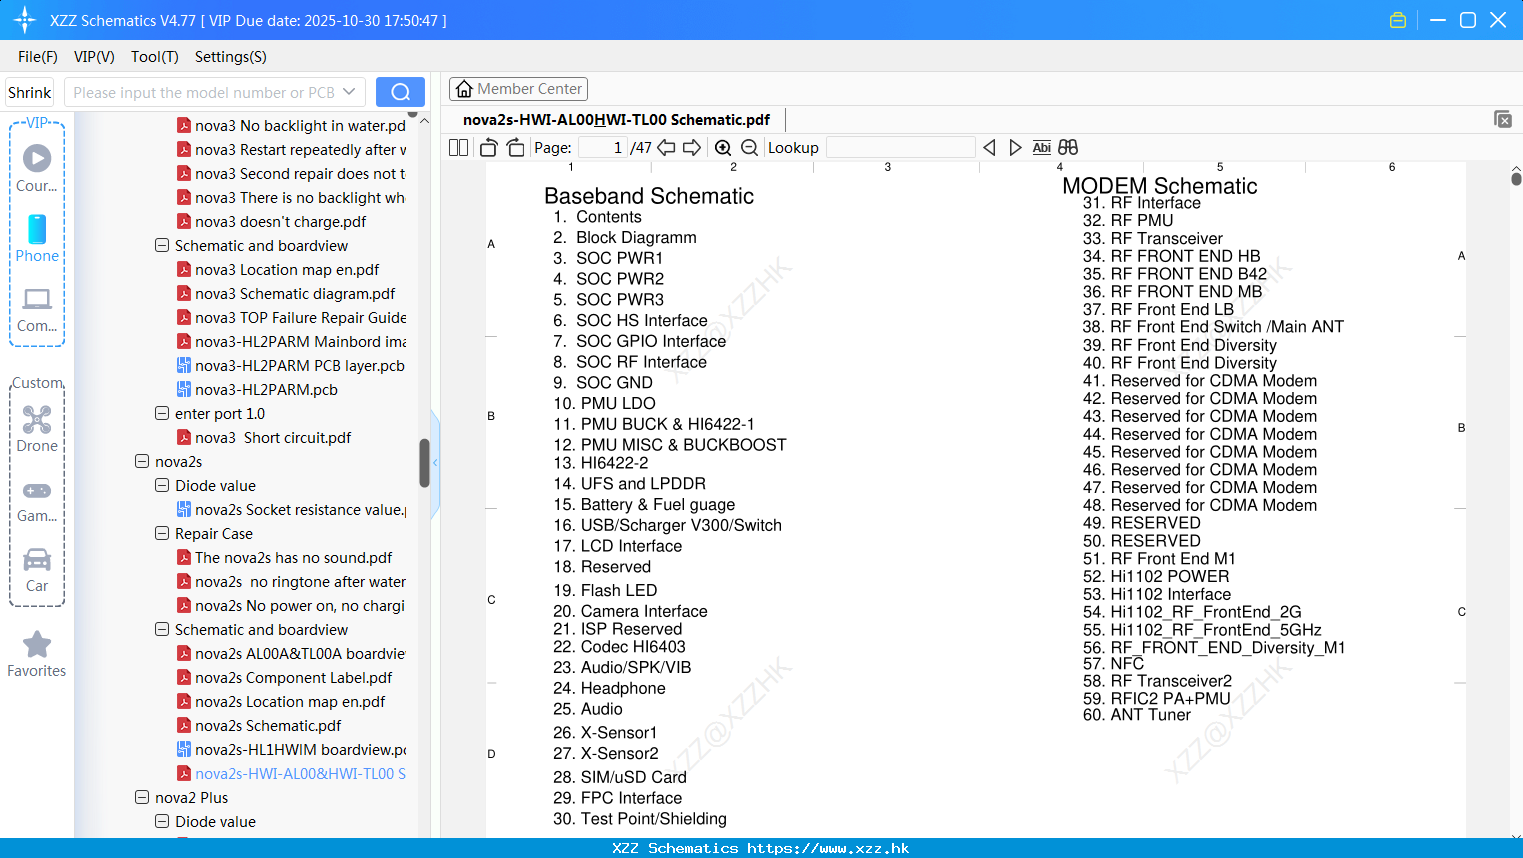Rotate the page clockwise
This screenshot has width=1523, height=858.
click(x=516, y=148)
